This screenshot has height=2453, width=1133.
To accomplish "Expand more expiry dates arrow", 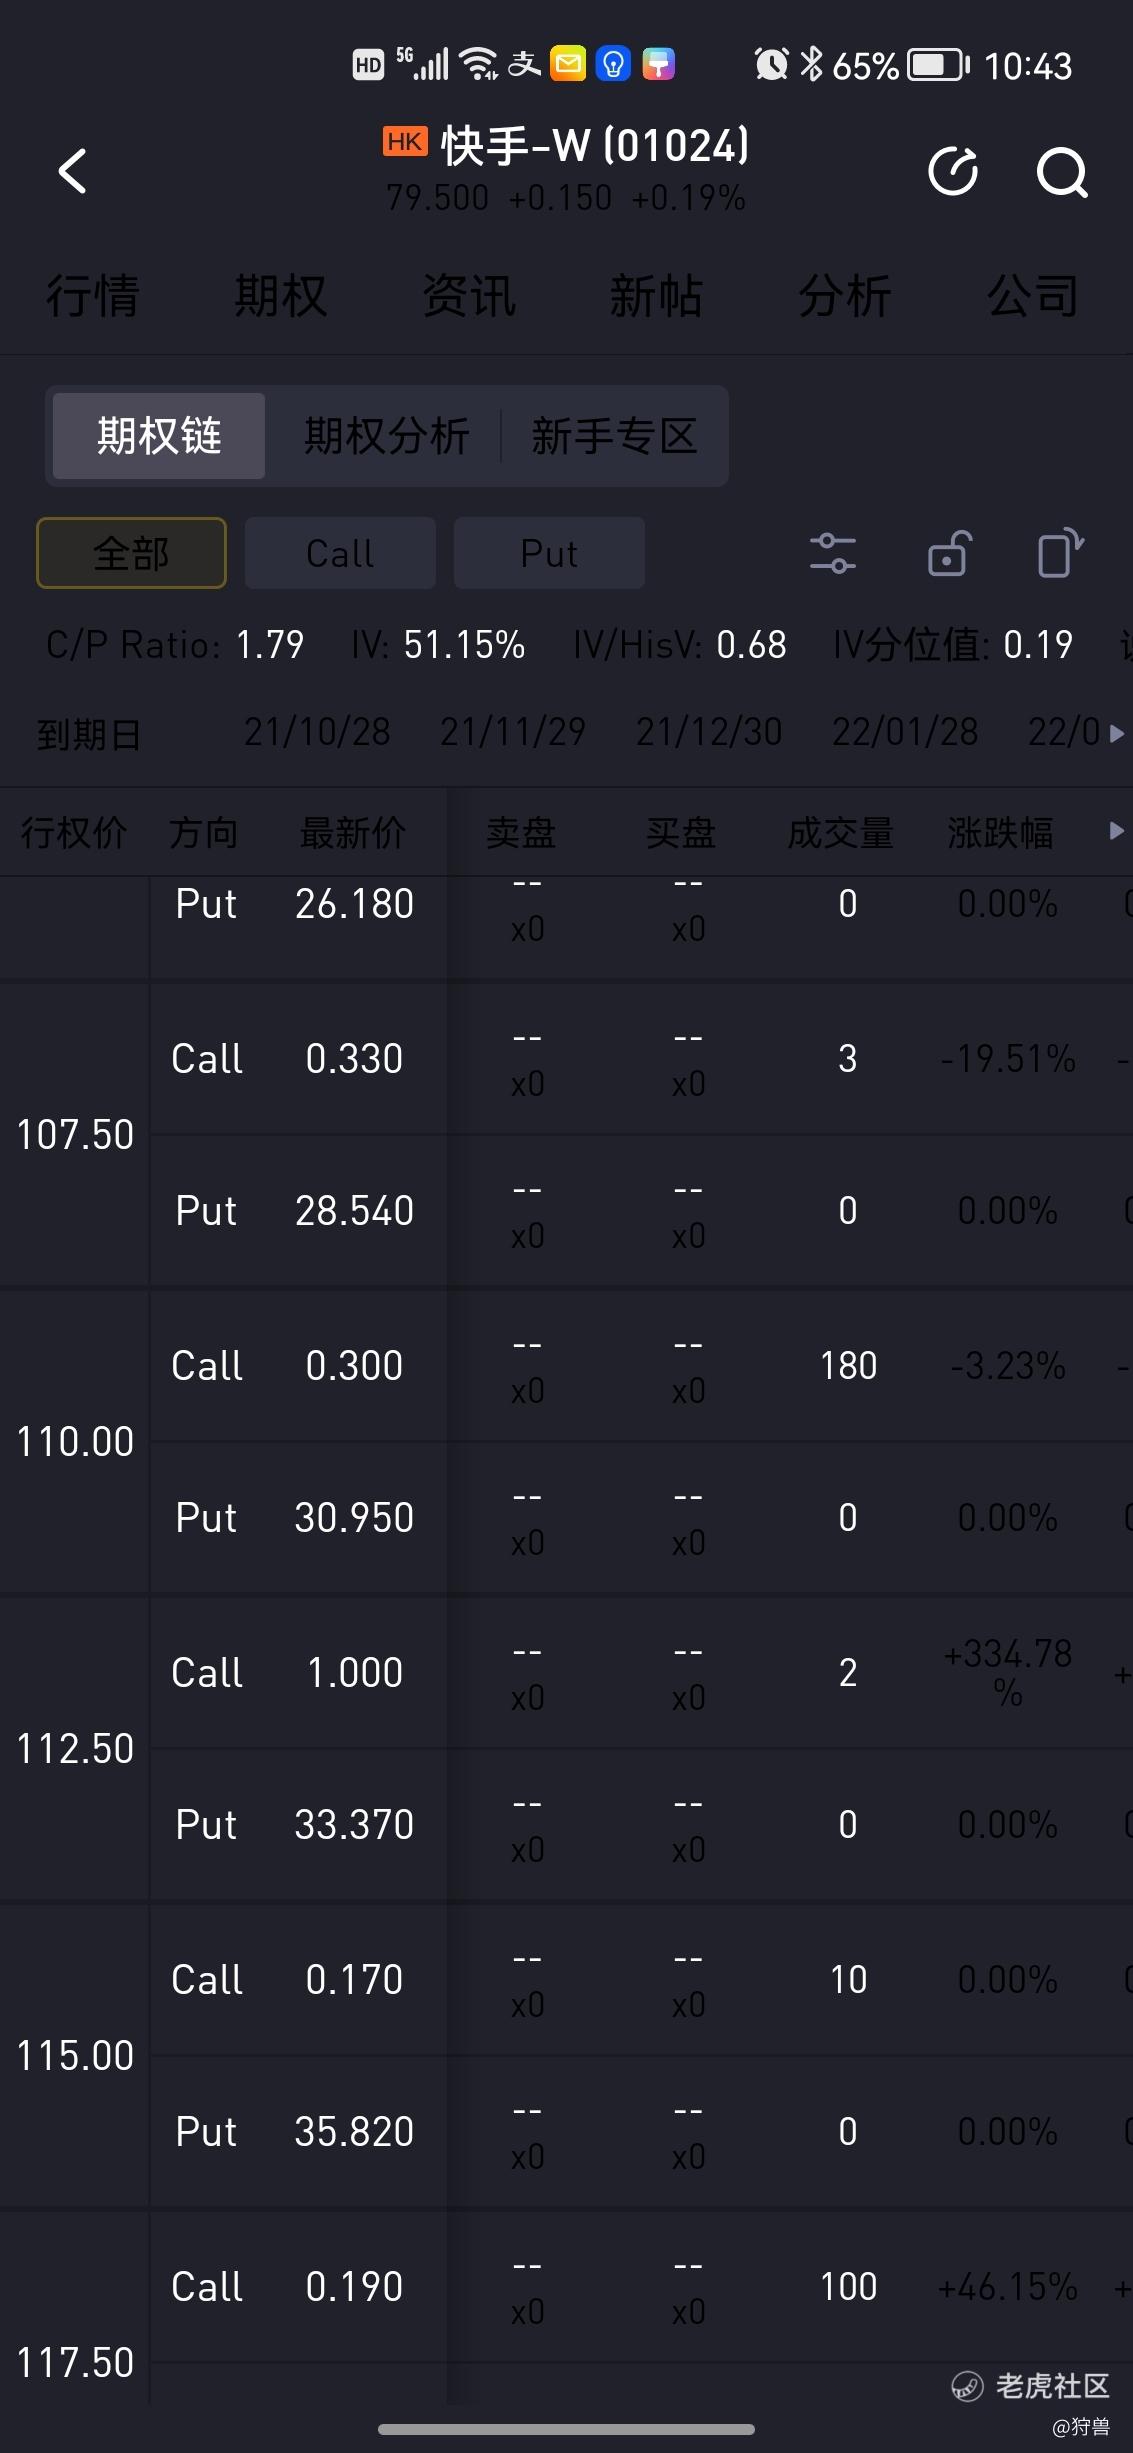I will click(1117, 733).
